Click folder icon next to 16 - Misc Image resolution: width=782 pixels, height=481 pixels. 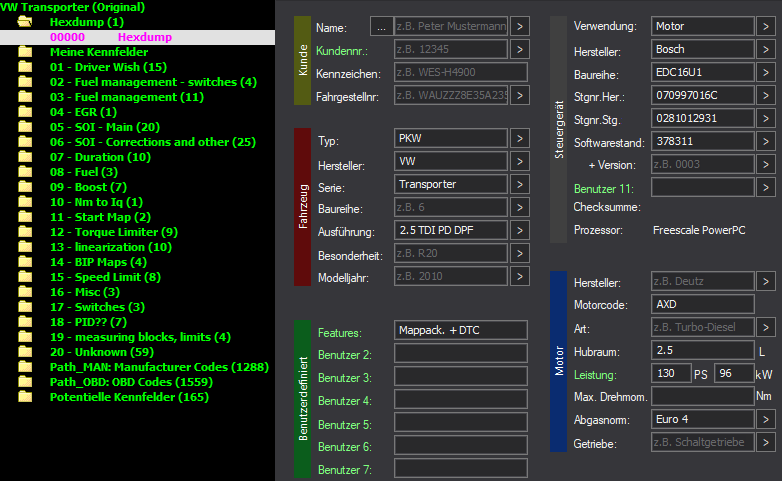click(25, 292)
